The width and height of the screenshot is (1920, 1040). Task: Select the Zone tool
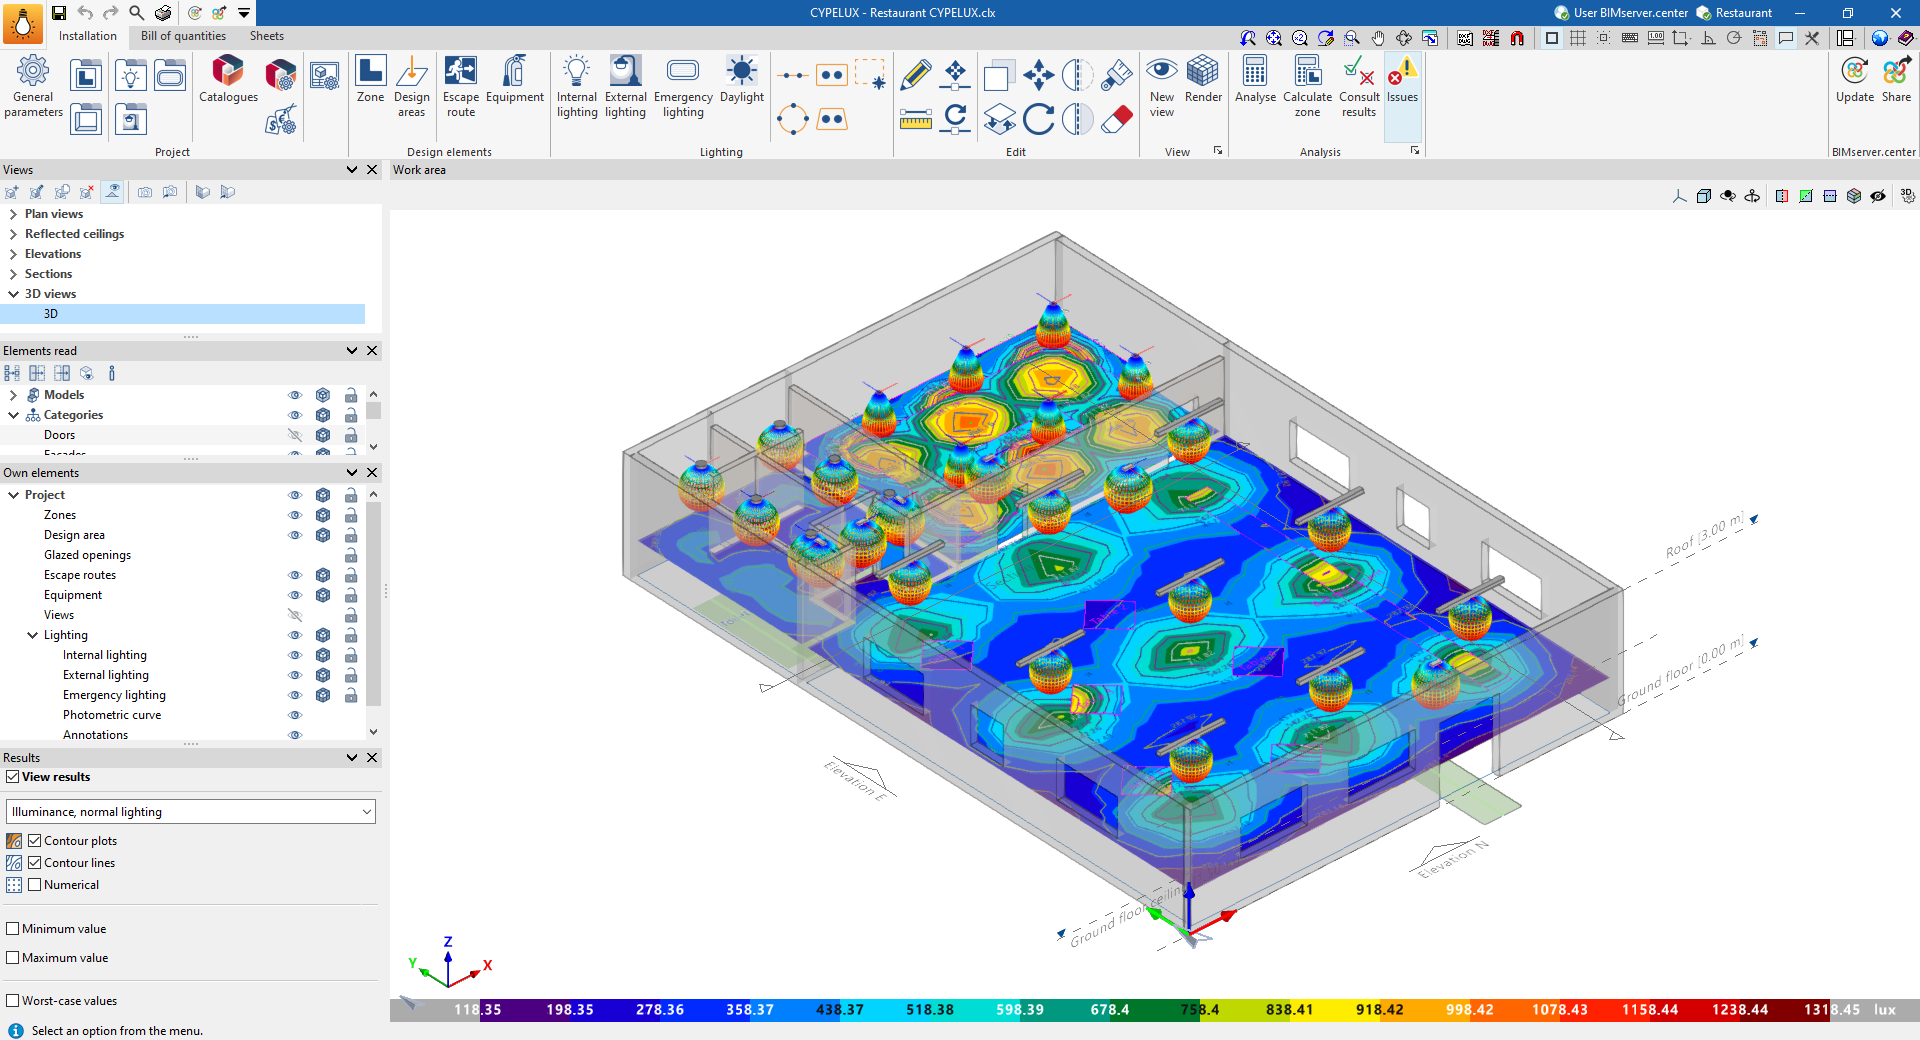tap(370, 79)
